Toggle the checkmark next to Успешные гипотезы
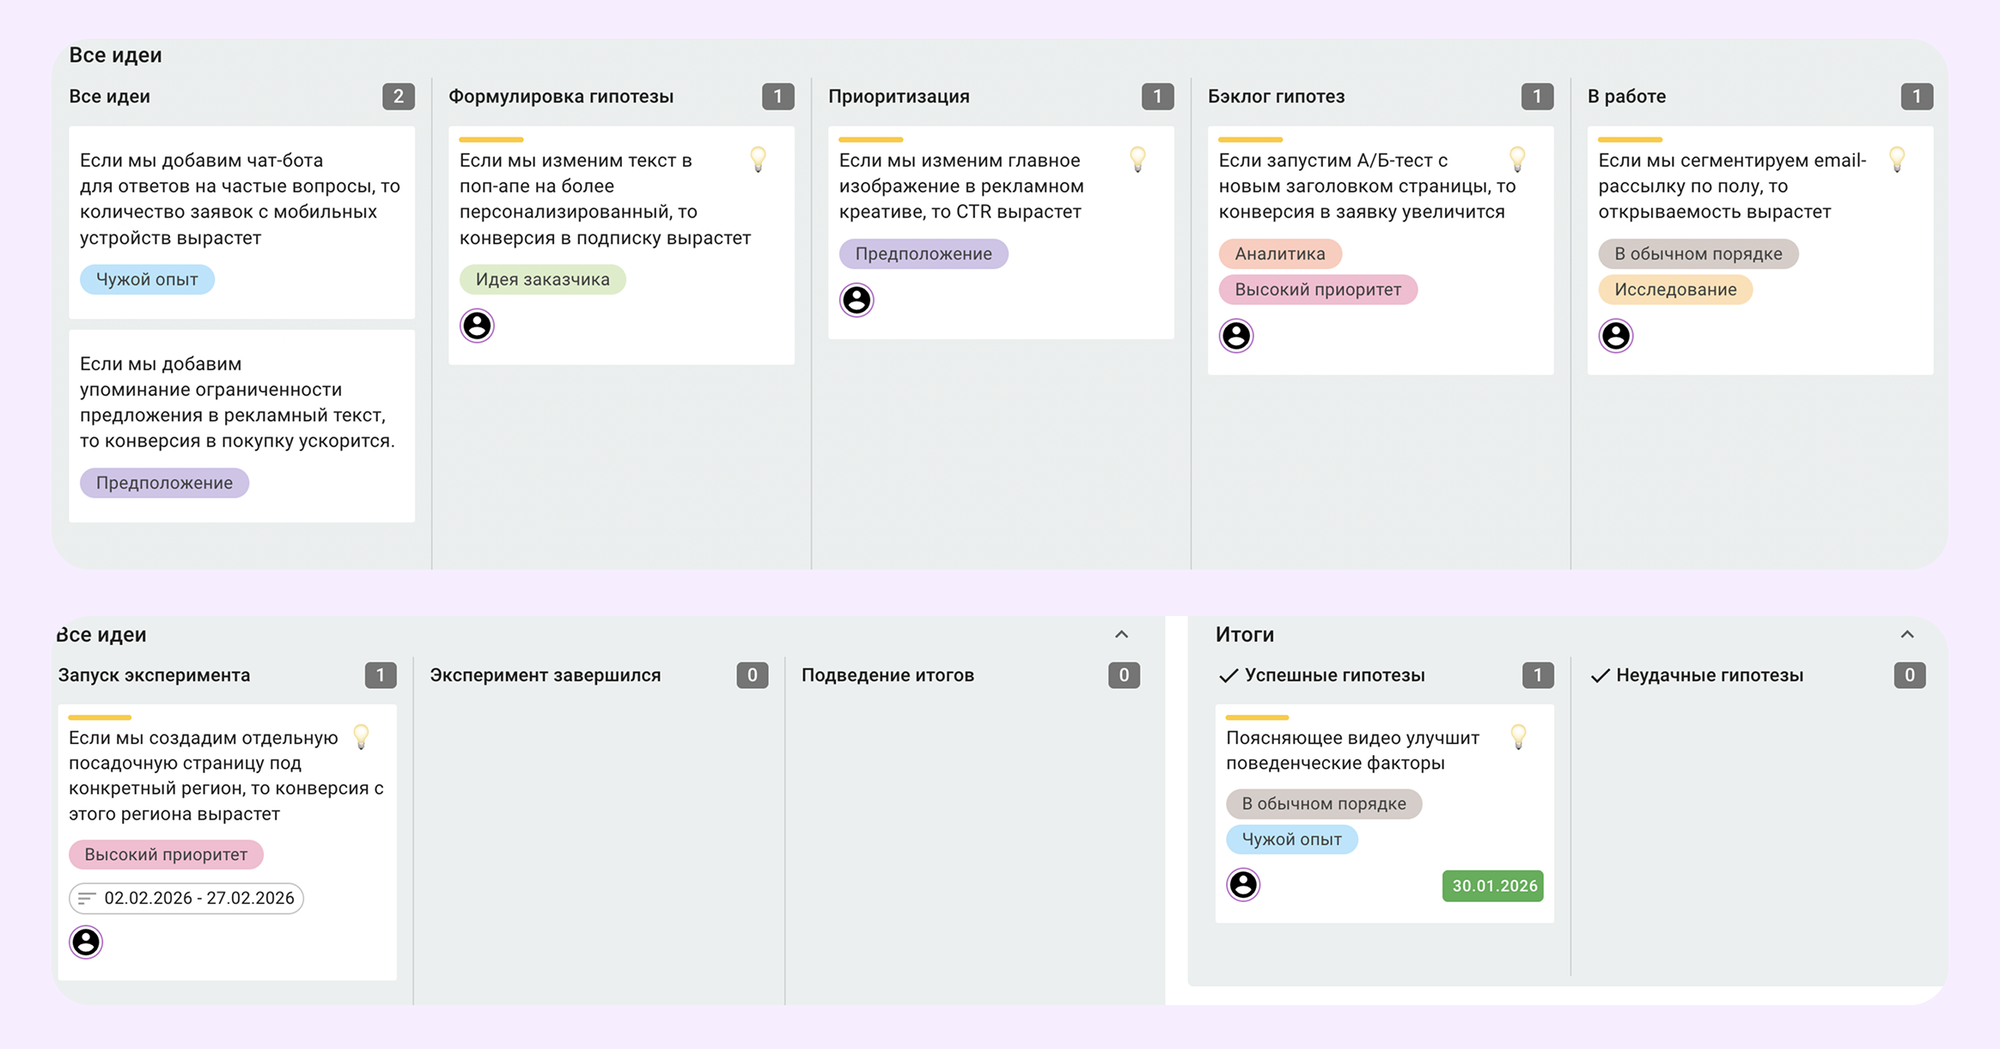This screenshot has height=1049, width=2000. (1229, 675)
